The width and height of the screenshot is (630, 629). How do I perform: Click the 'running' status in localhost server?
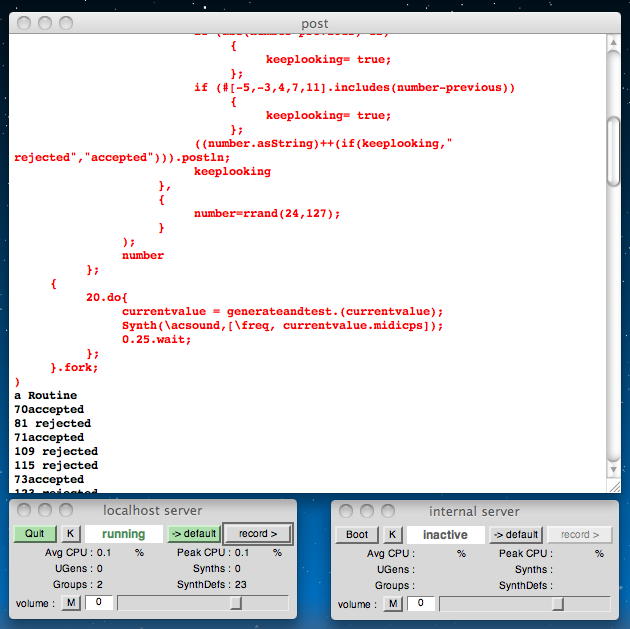123,533
